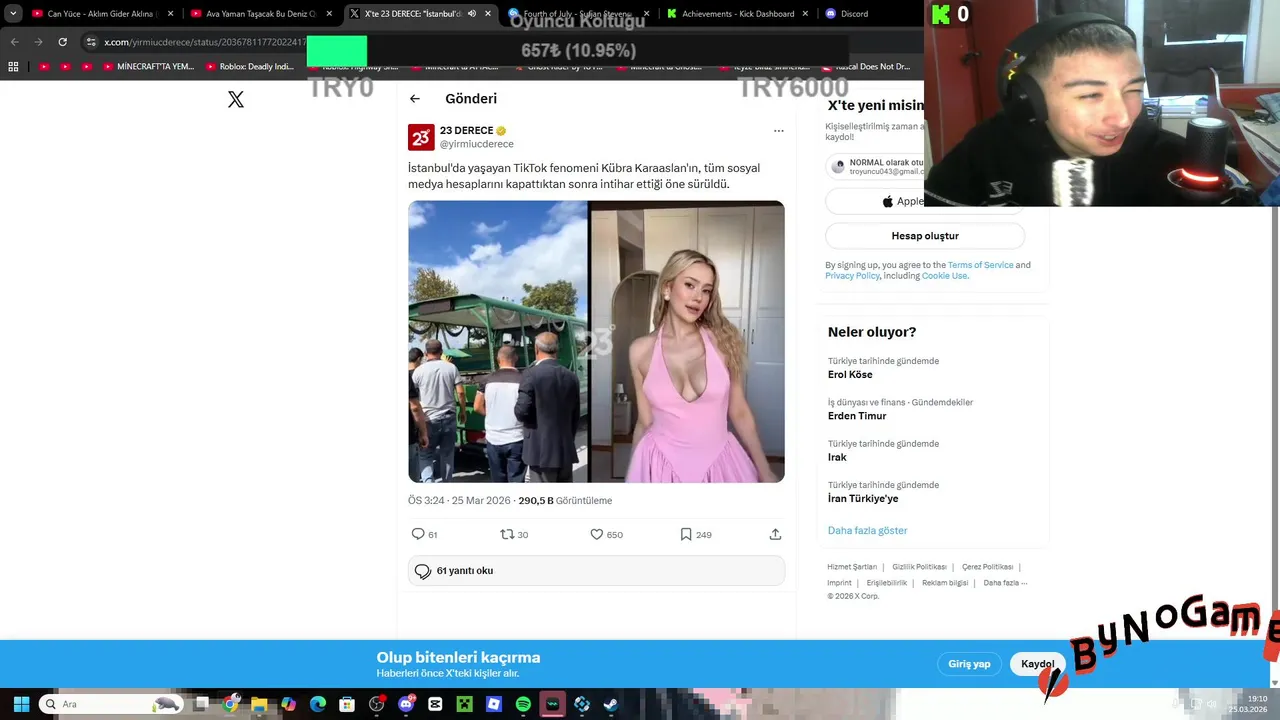Viewport: 1280px width, 720px height.
Task: Click the repost icon with count 30
Action: pyautogui.click(x=507, y=534)
